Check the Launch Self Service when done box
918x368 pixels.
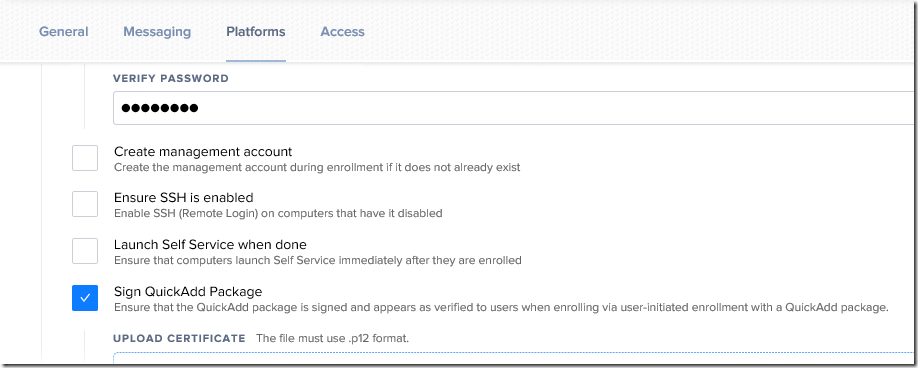pos(85,251)
